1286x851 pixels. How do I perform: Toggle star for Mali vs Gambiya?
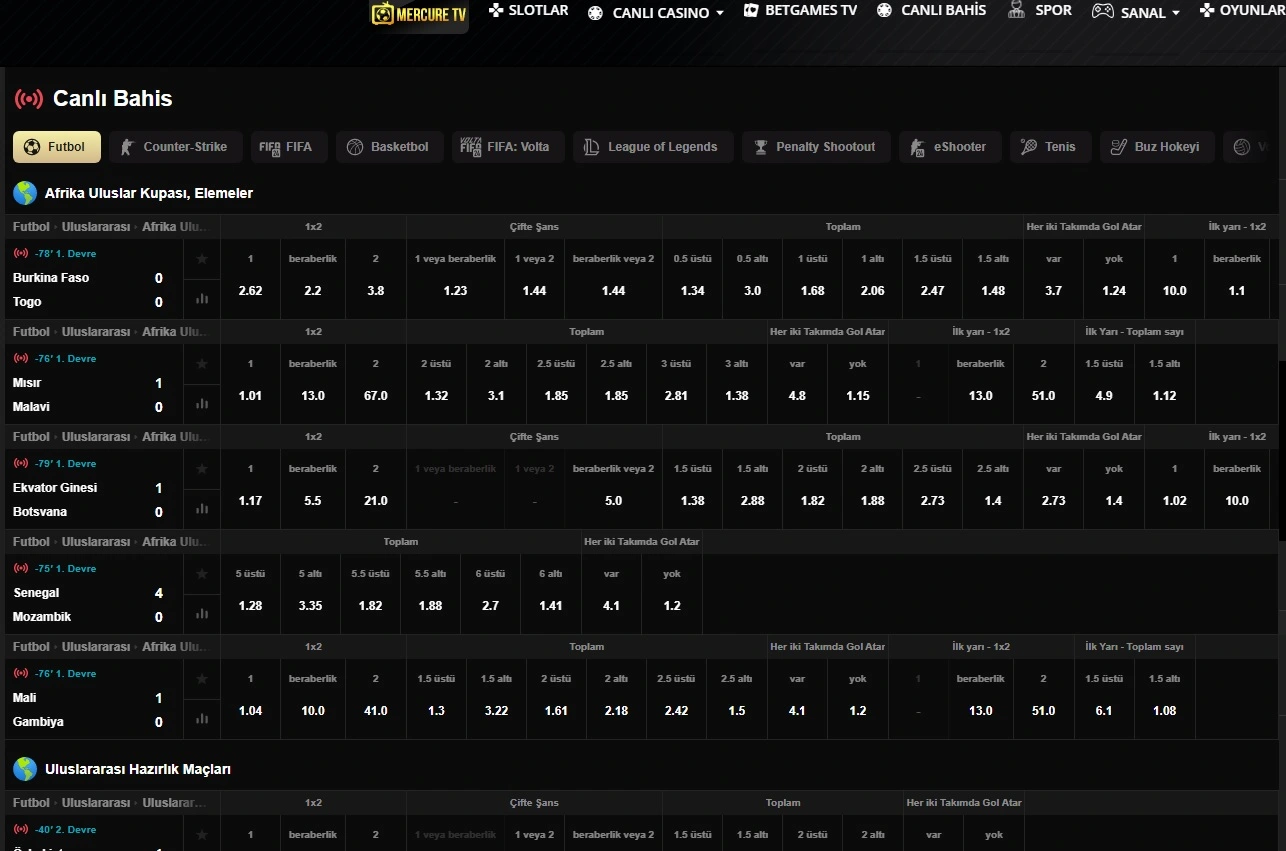(x=202, y=679)
